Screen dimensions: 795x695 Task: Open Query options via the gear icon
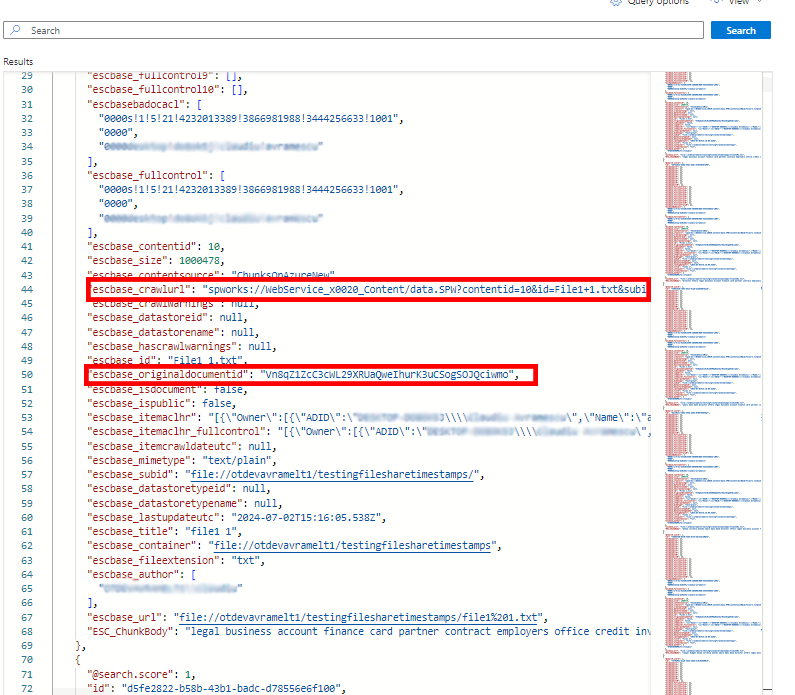point(615,3)
